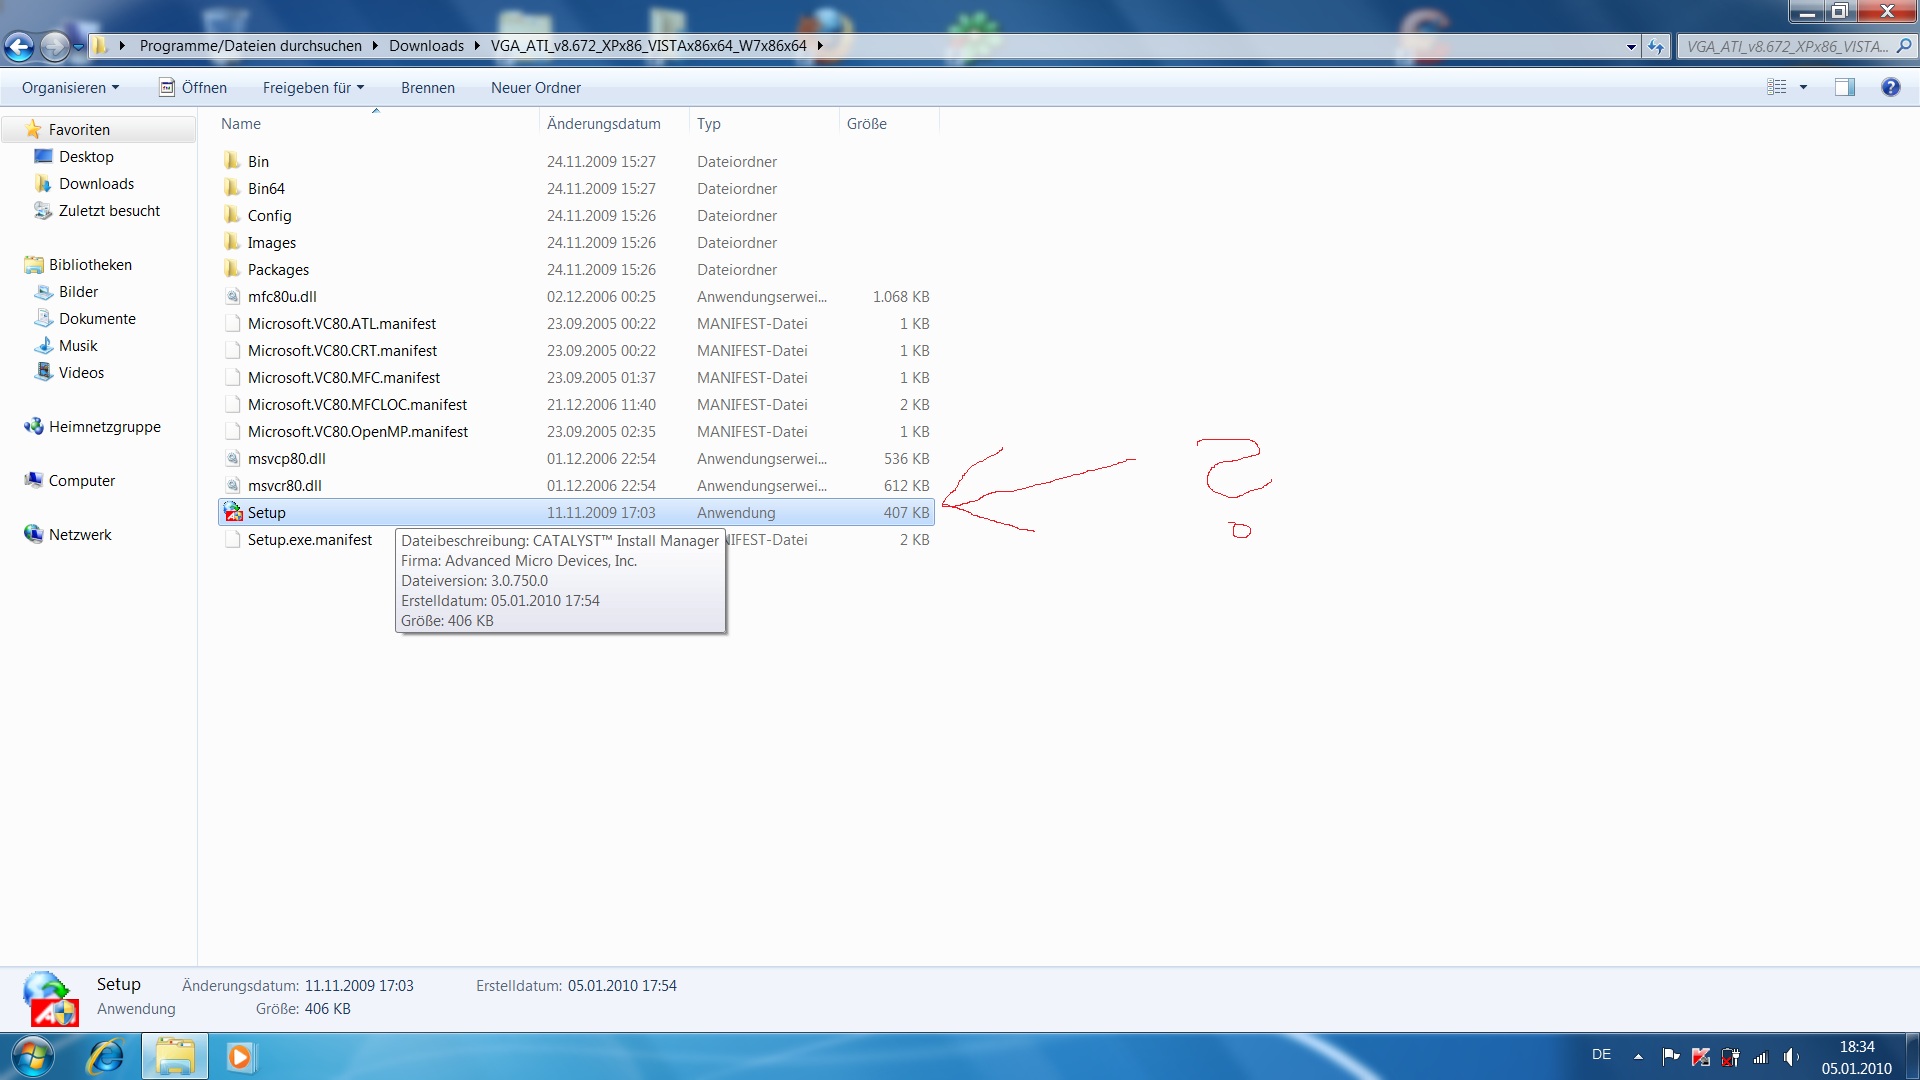Click the Back navigation arrow button
Image resolution: width=1920 pixels, height=1080 pixels.
pyautogui.click(x=19, y=46)
